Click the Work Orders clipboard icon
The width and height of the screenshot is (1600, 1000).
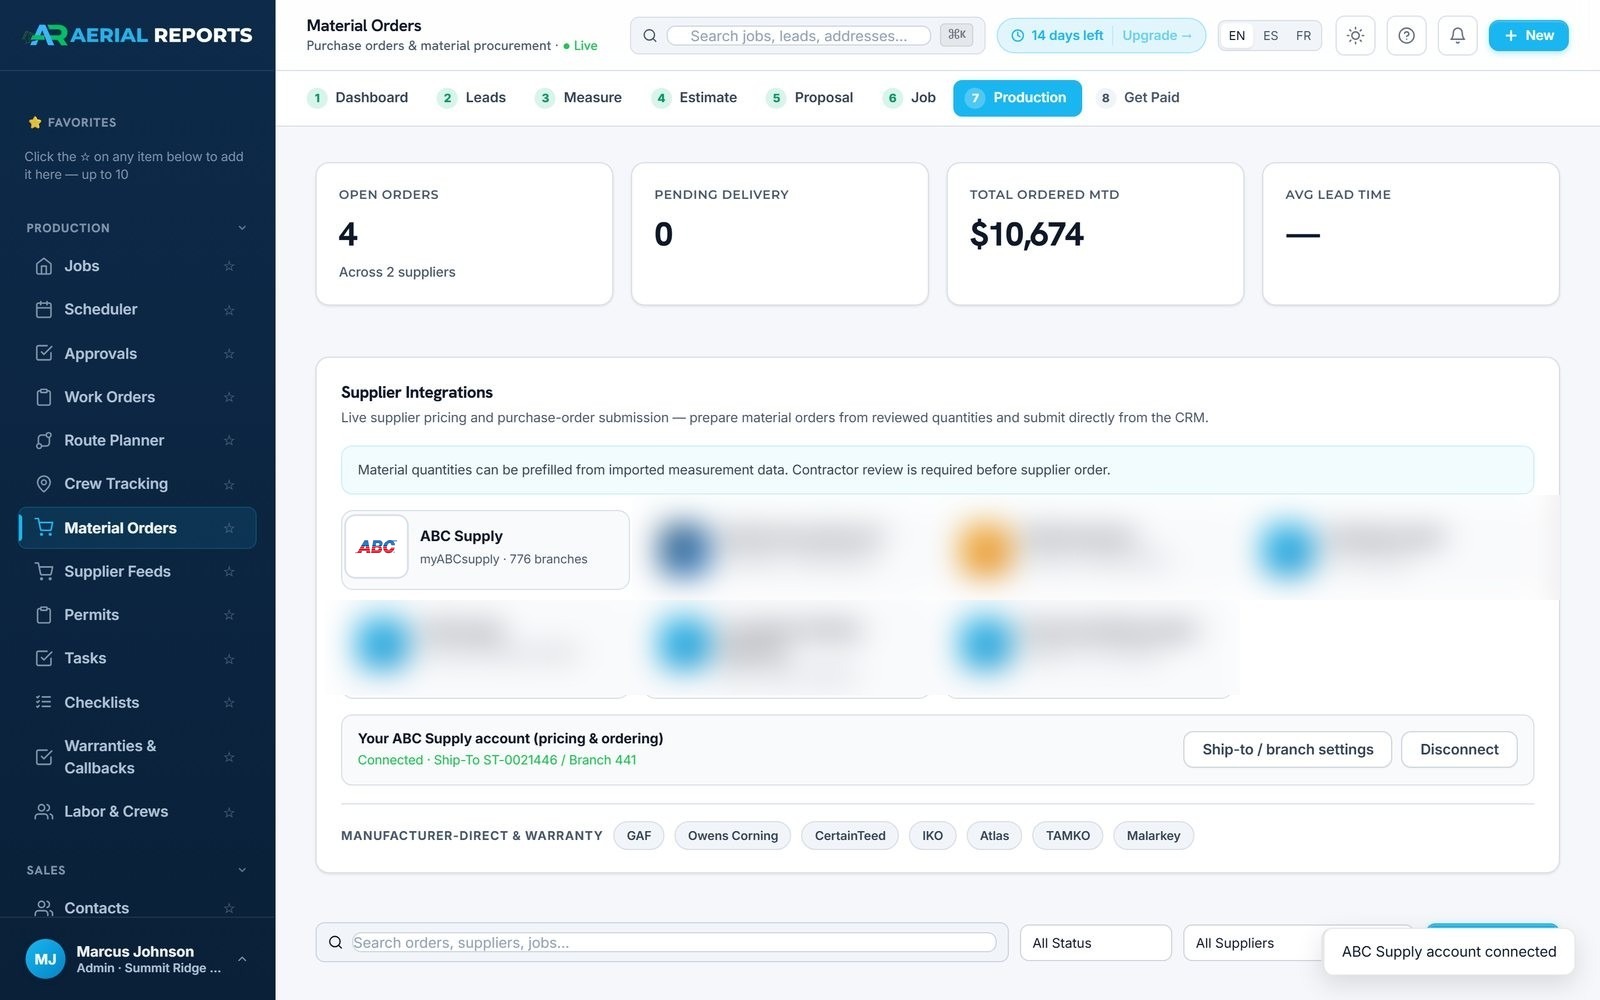click(x=44, y=397)
